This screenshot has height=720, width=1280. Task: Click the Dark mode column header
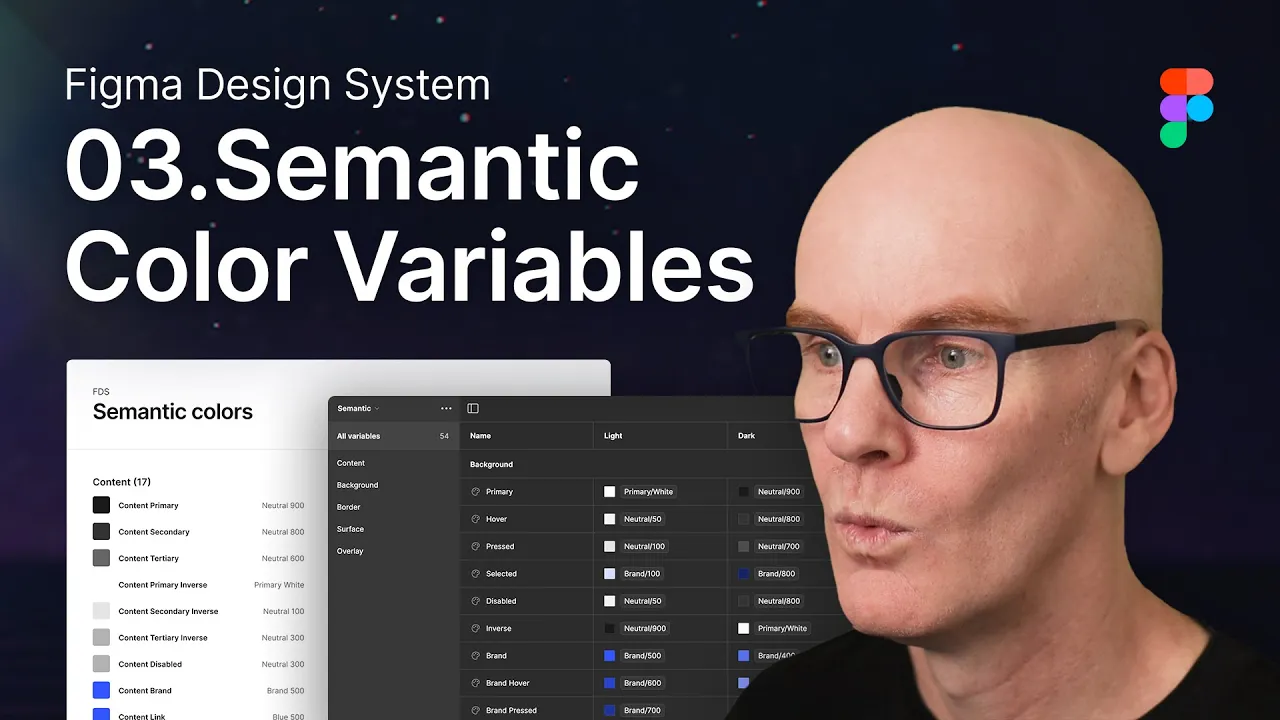click(x=747, y=436)
